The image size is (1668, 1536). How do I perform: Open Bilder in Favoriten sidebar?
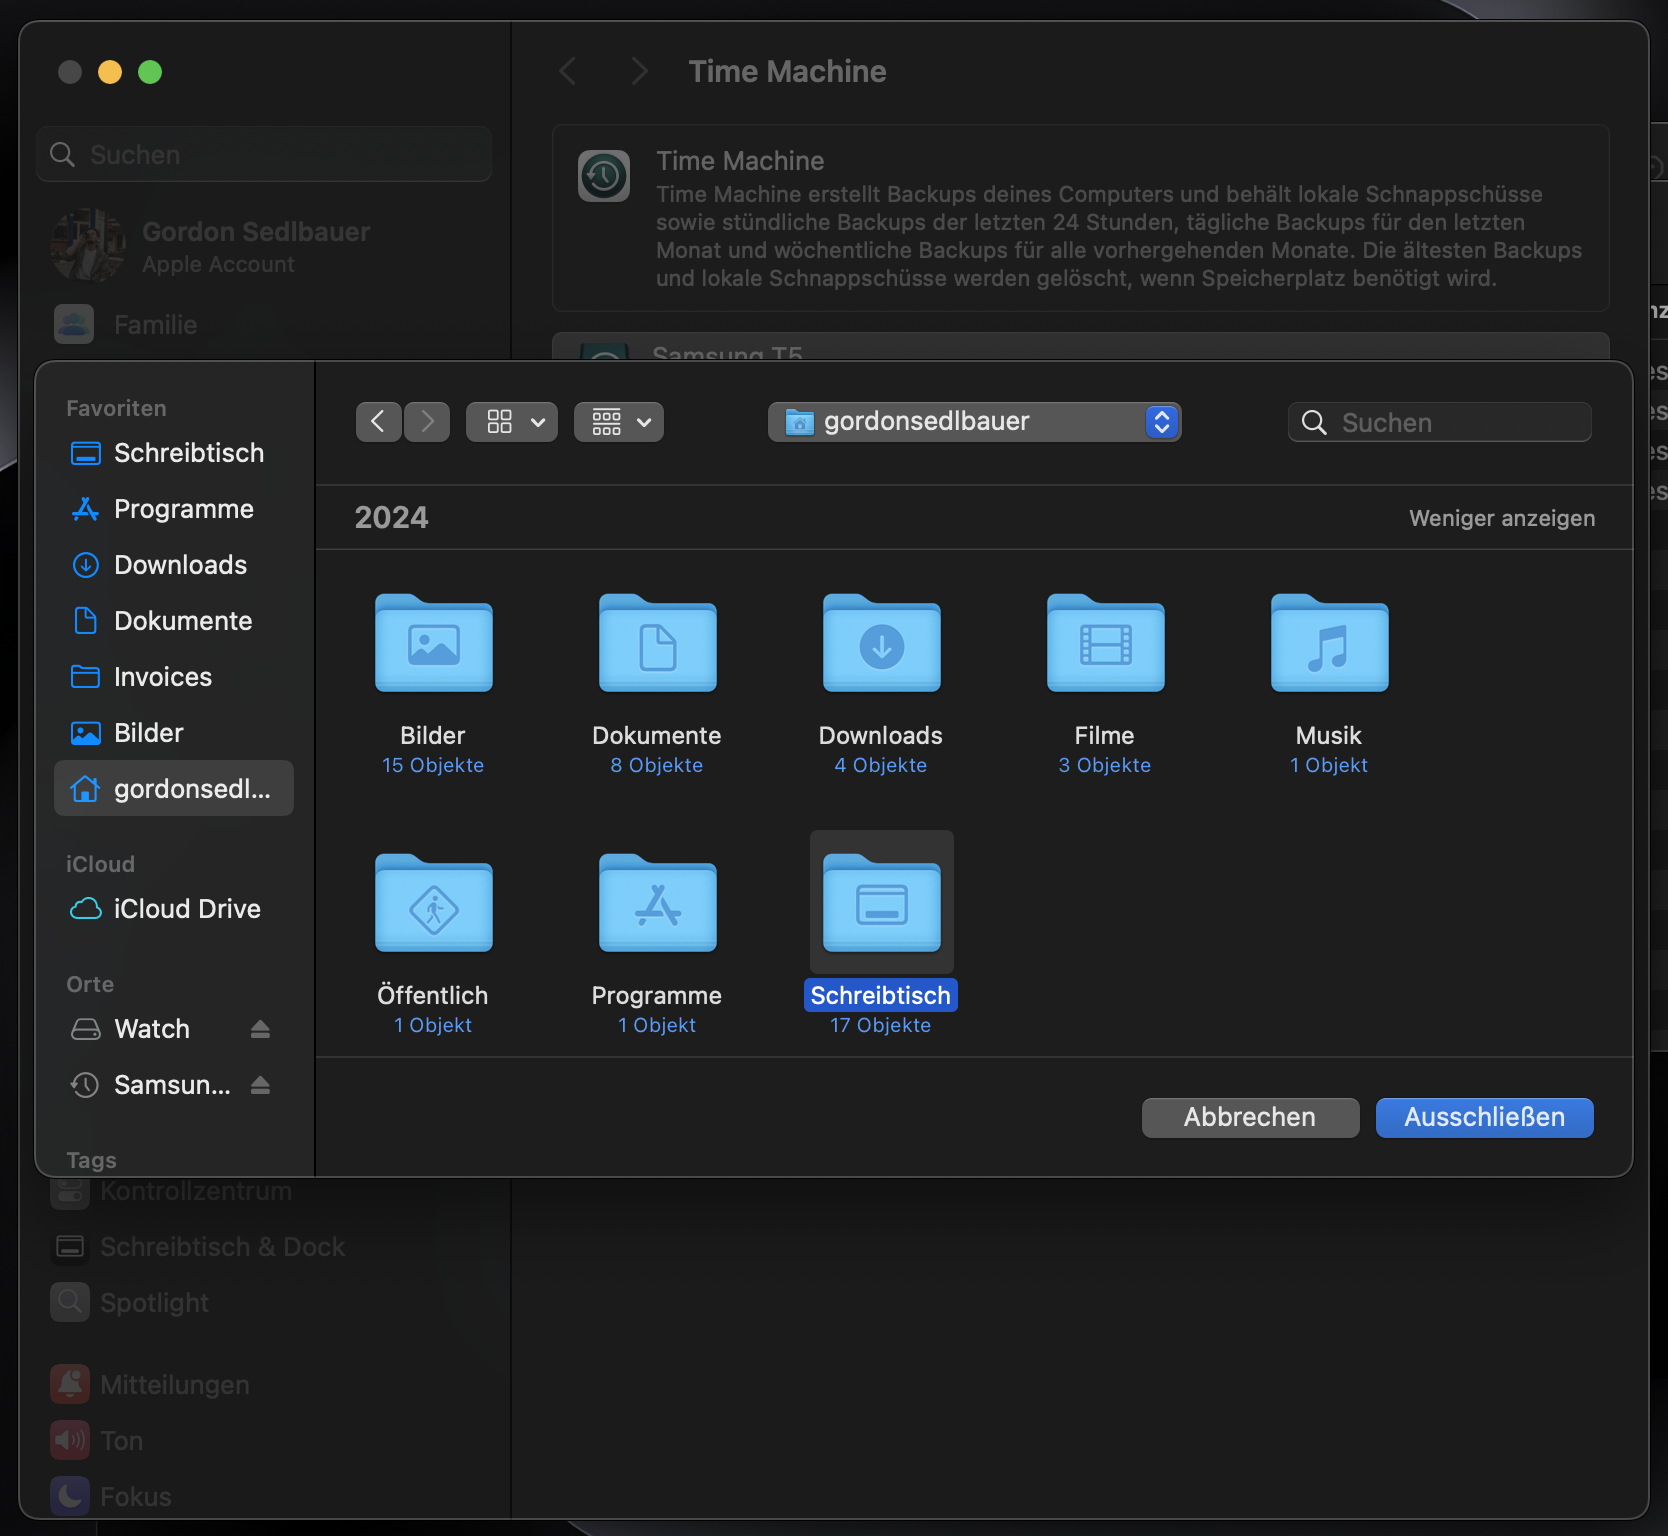pyautogui.click(x=174, y=733)
